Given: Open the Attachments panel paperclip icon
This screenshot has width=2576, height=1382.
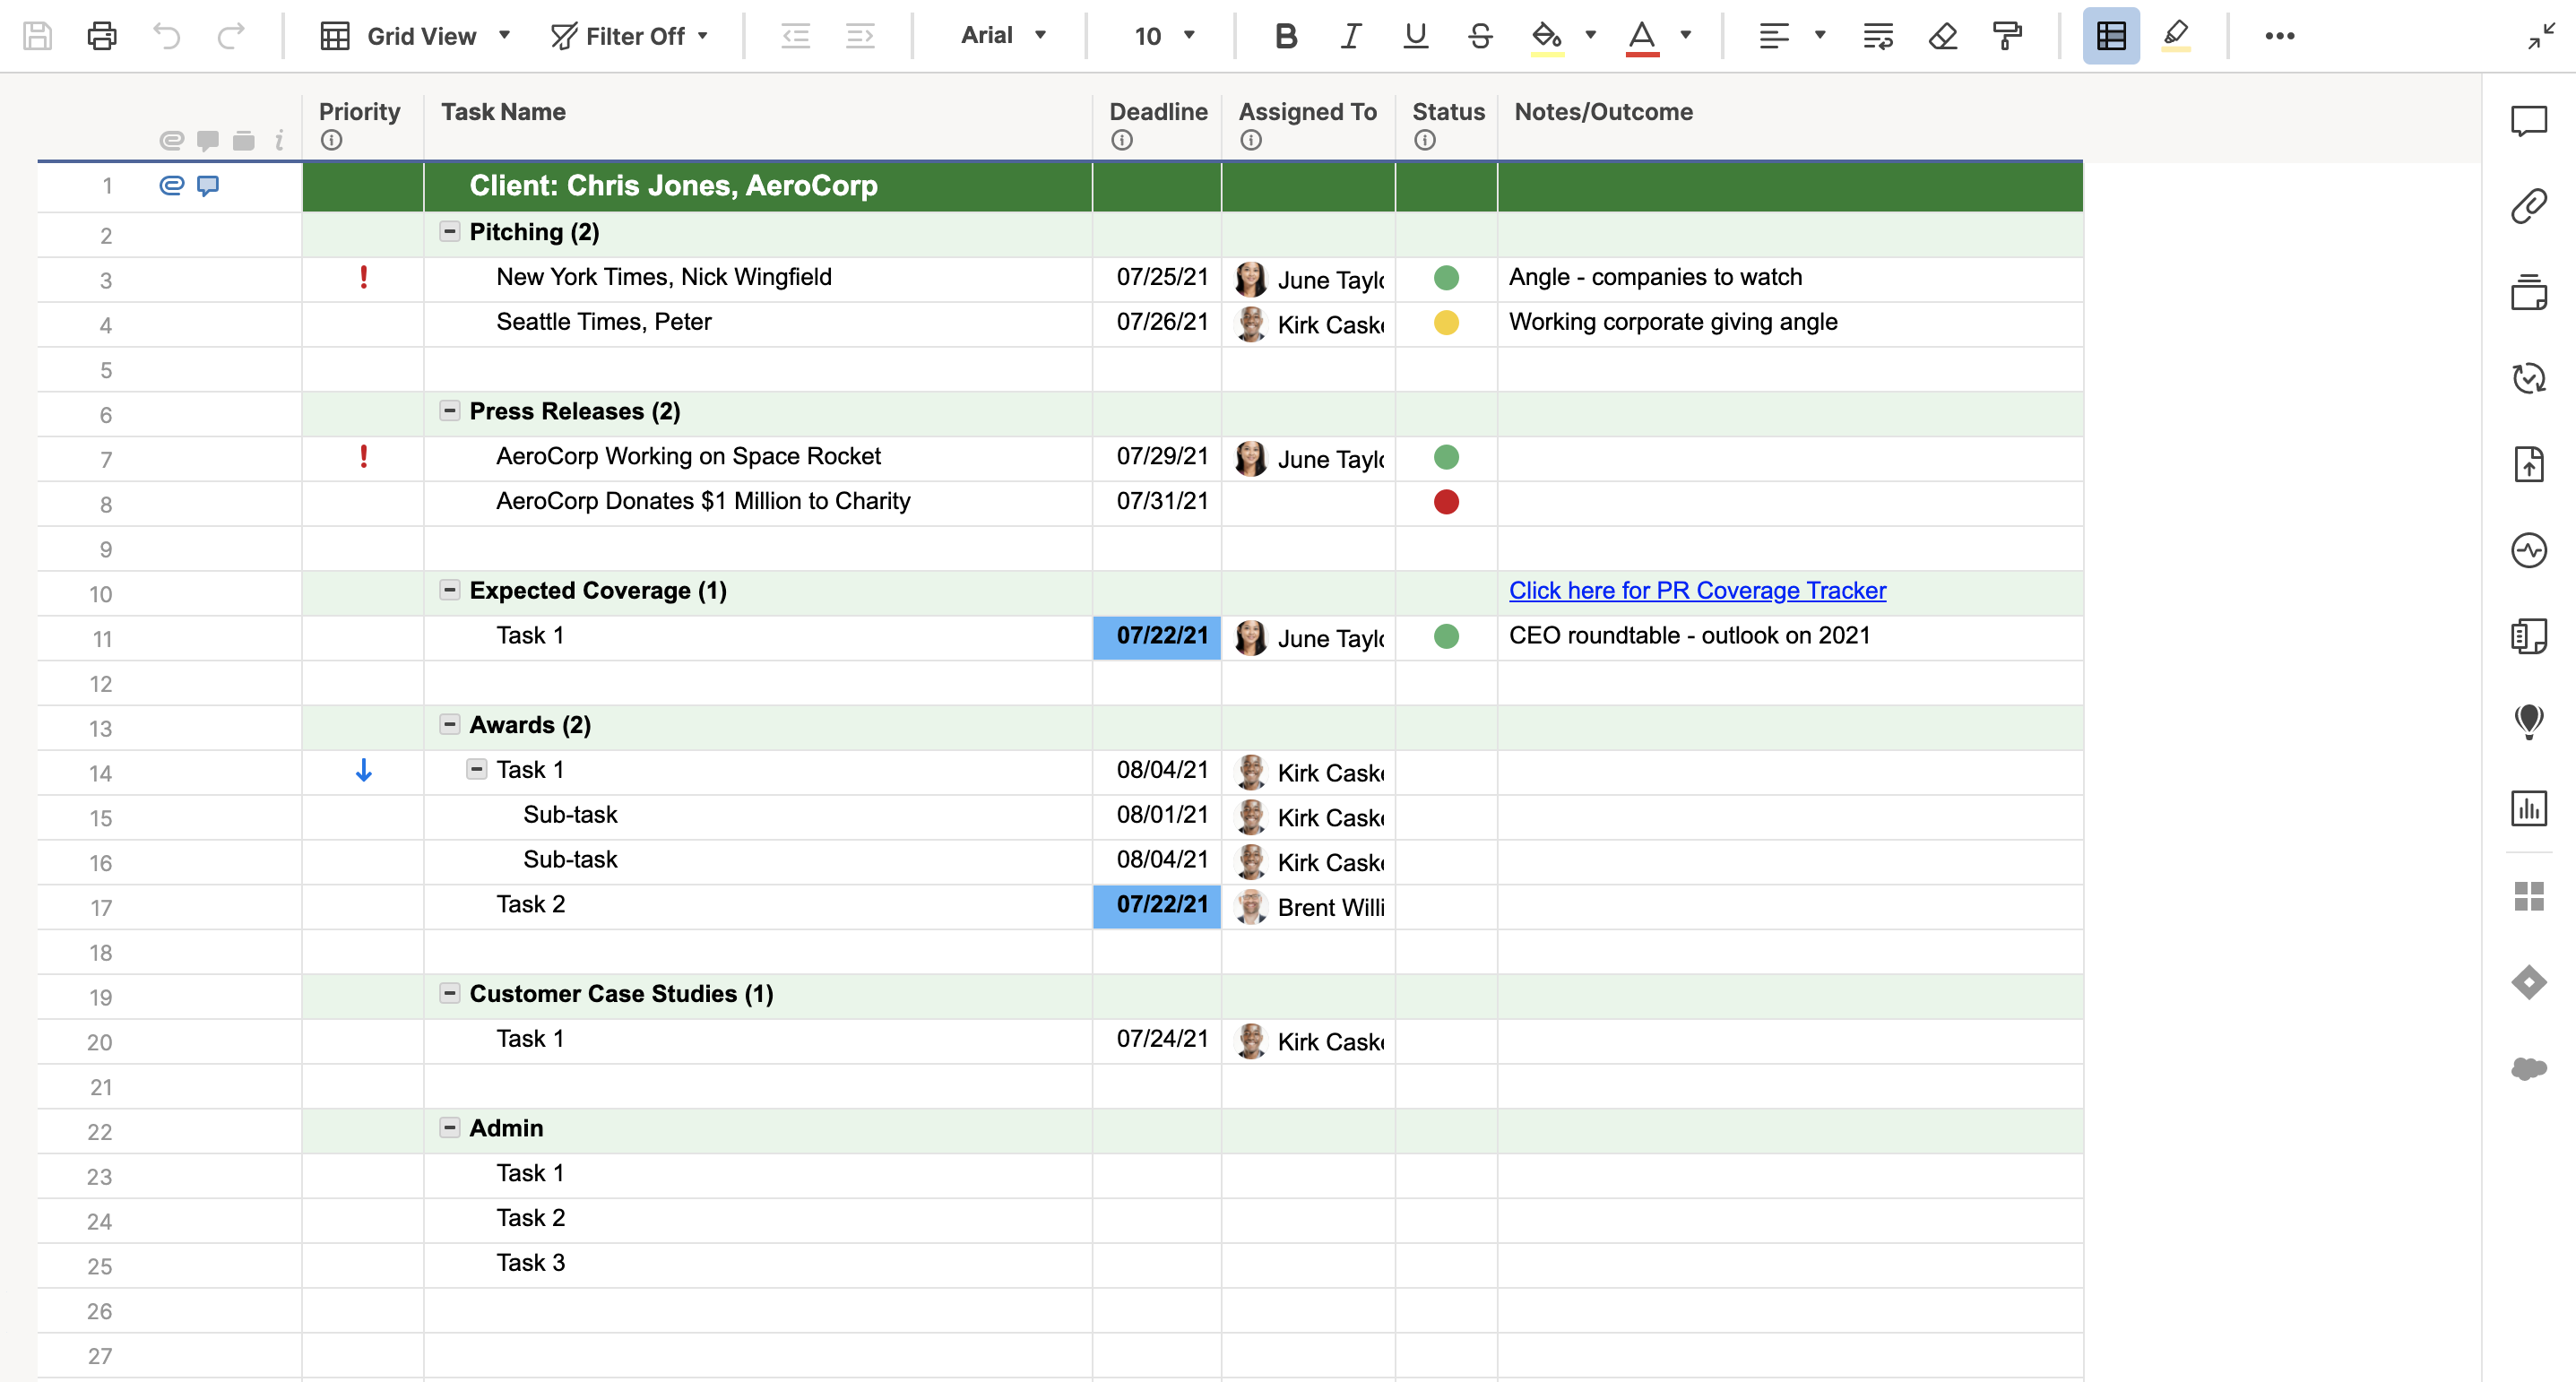Looking at the screenshot, I should pos(2528,207).
